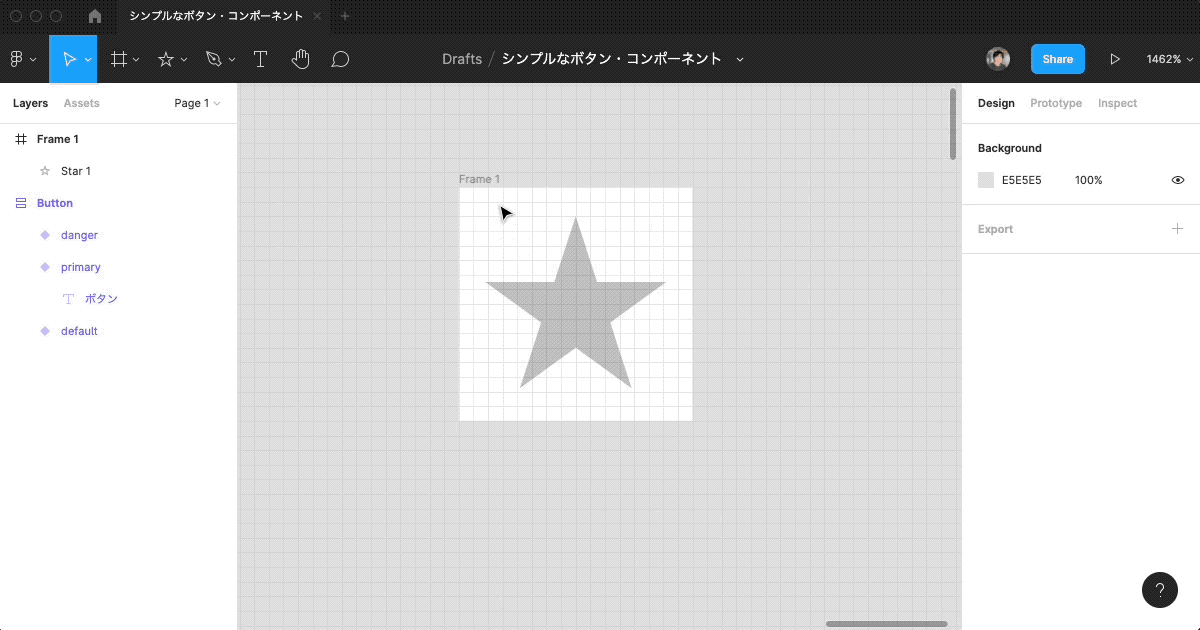Screen dimensions: 1200x630
Task: Open the Figma main menu
Action: [18, 59]
